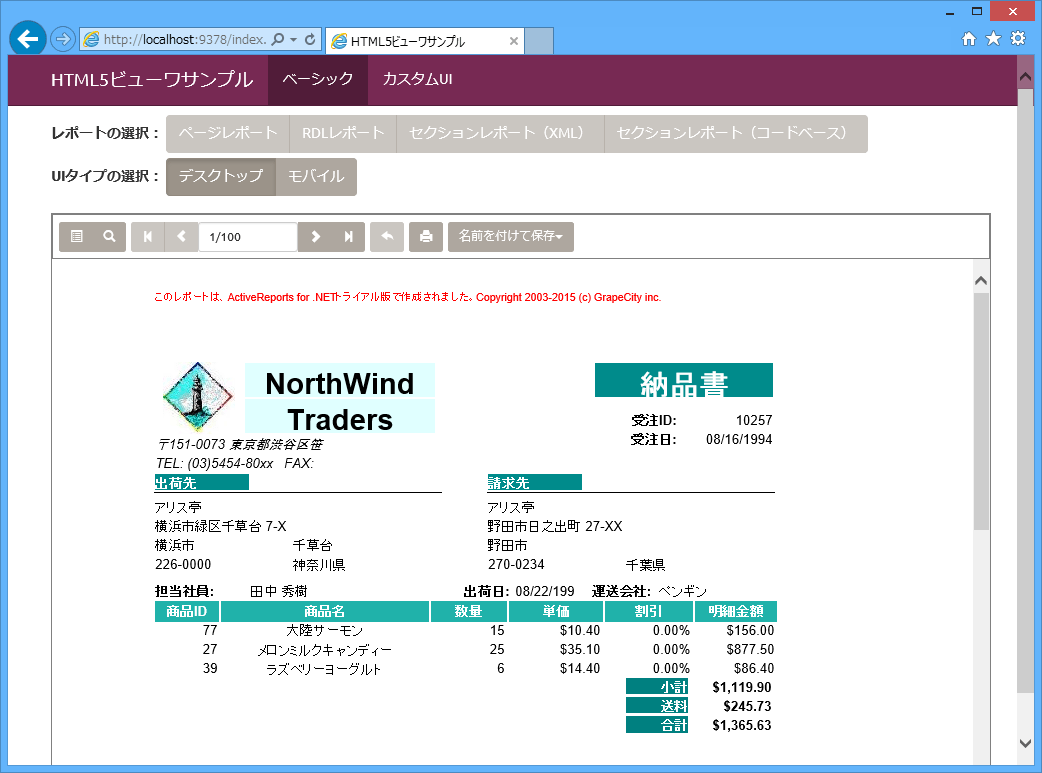Image resolution: width=1042 pixels, height=773 pixels.
Task: Select the デスクトップ UI type
Action: tap(221, 176)
